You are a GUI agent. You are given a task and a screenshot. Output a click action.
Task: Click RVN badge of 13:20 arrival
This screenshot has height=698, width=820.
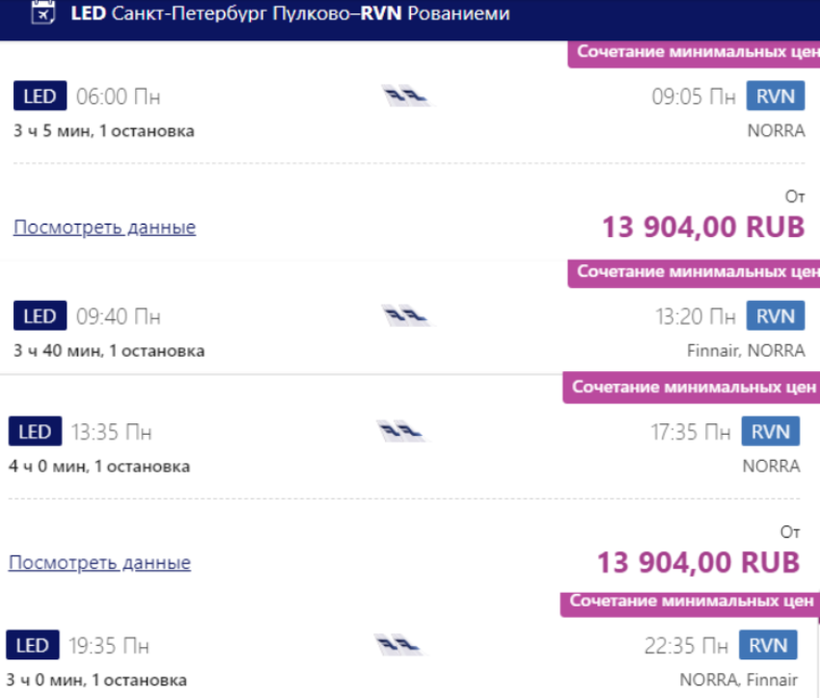click(x=775, y=317)
